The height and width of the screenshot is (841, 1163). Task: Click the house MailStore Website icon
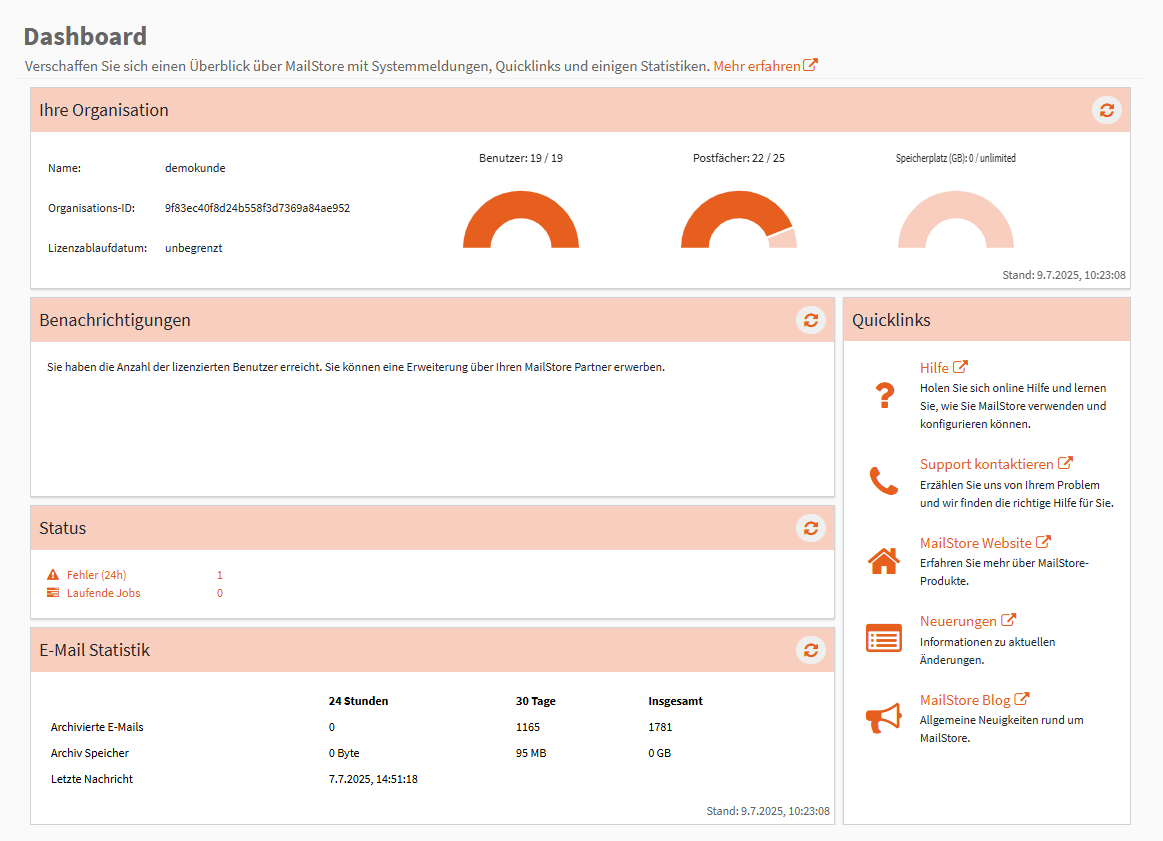883,561
